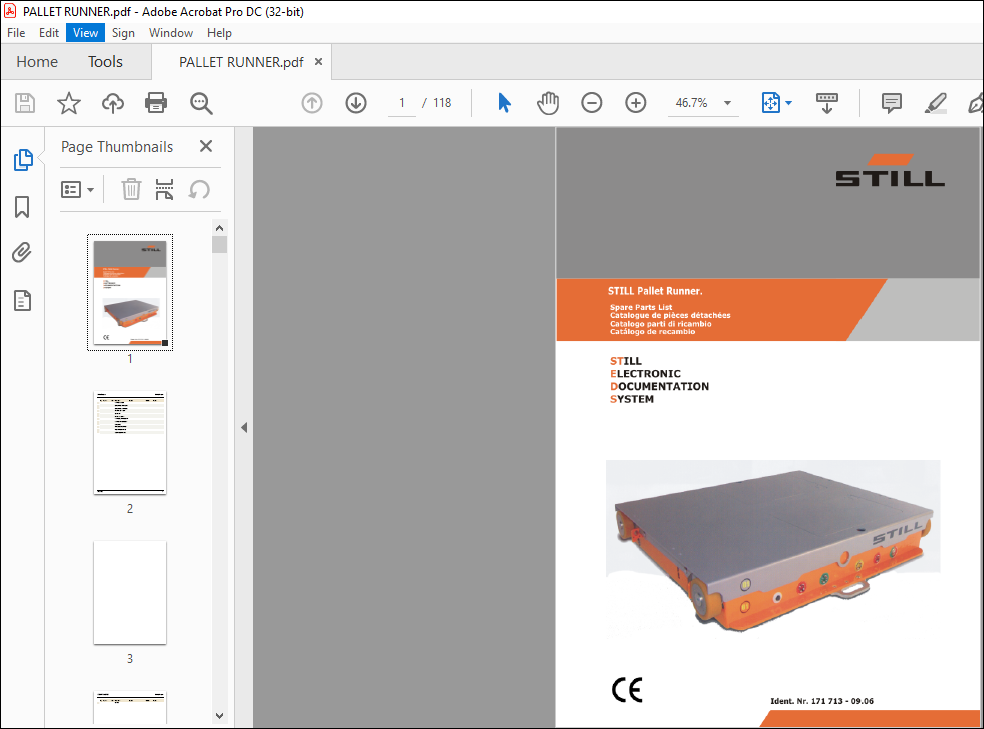Zoom in with the plus circle button

636,103
